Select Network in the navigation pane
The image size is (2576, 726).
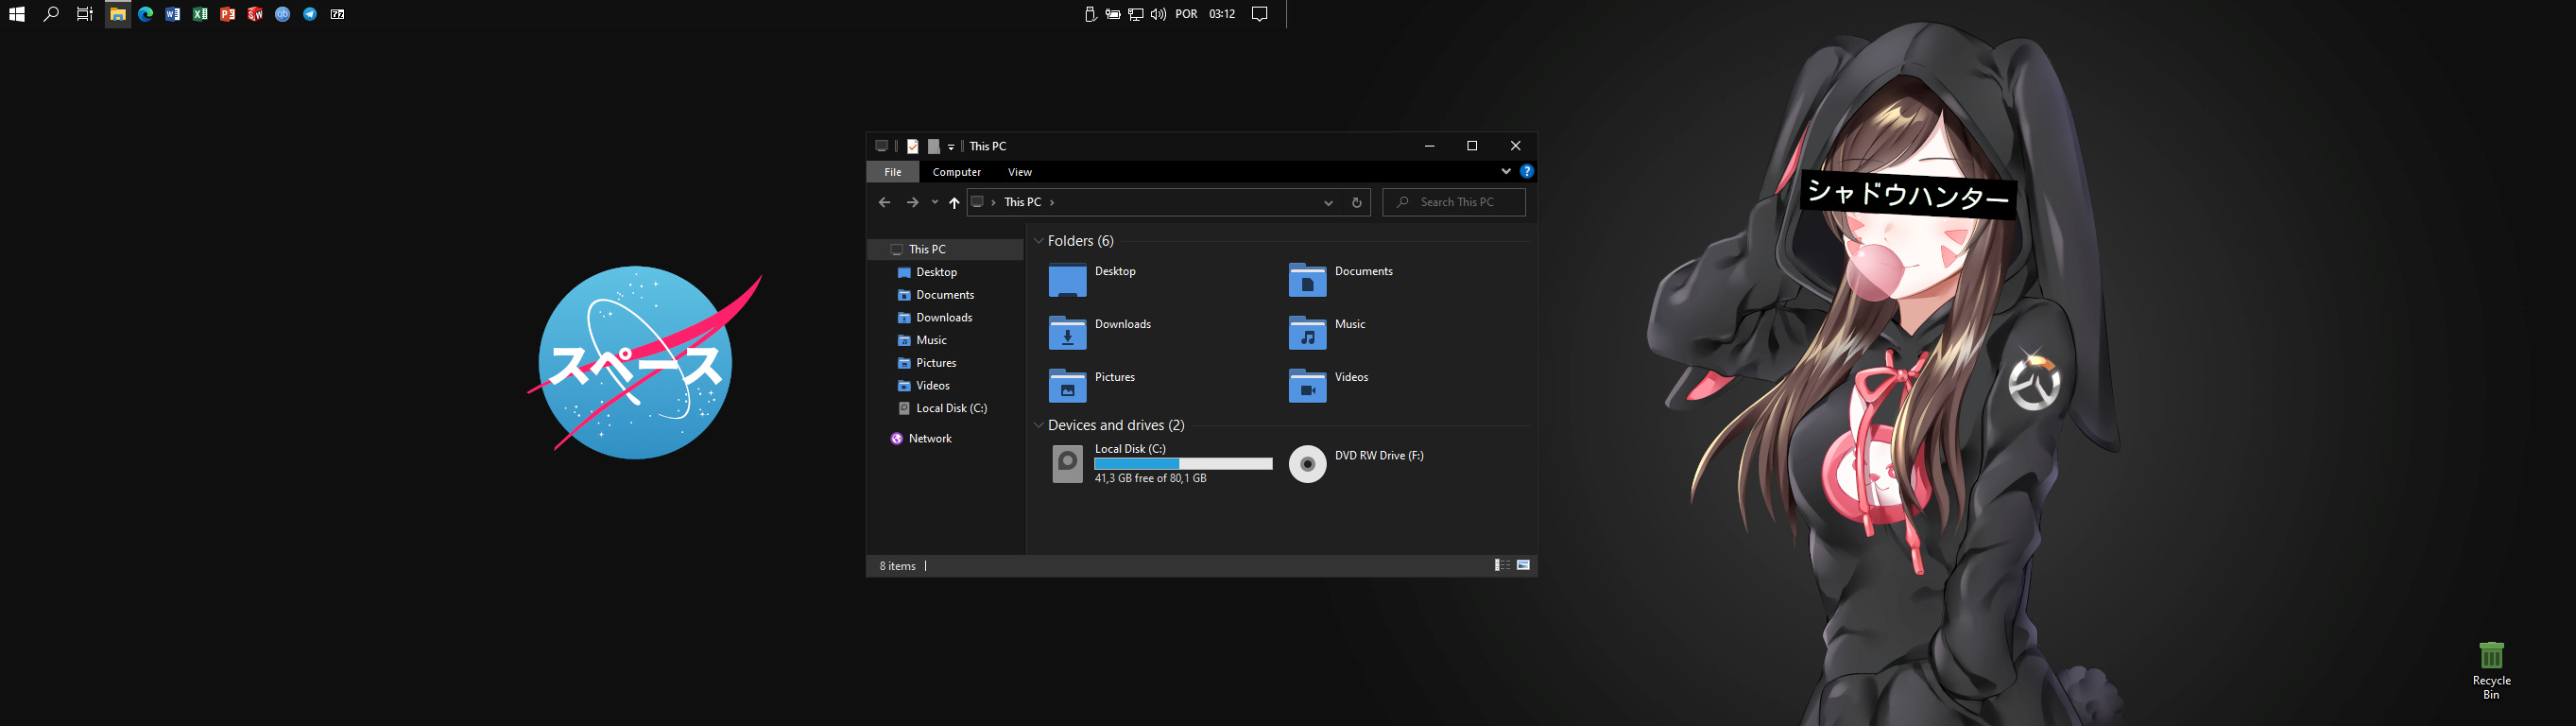pos(929,439)
